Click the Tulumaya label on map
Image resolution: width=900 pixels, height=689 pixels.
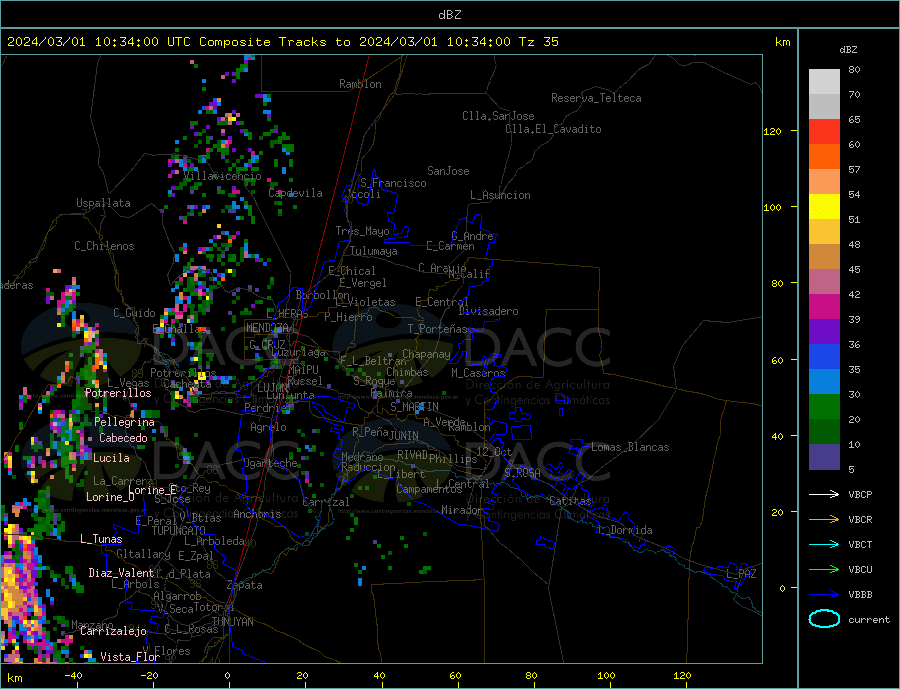point(374,251)
